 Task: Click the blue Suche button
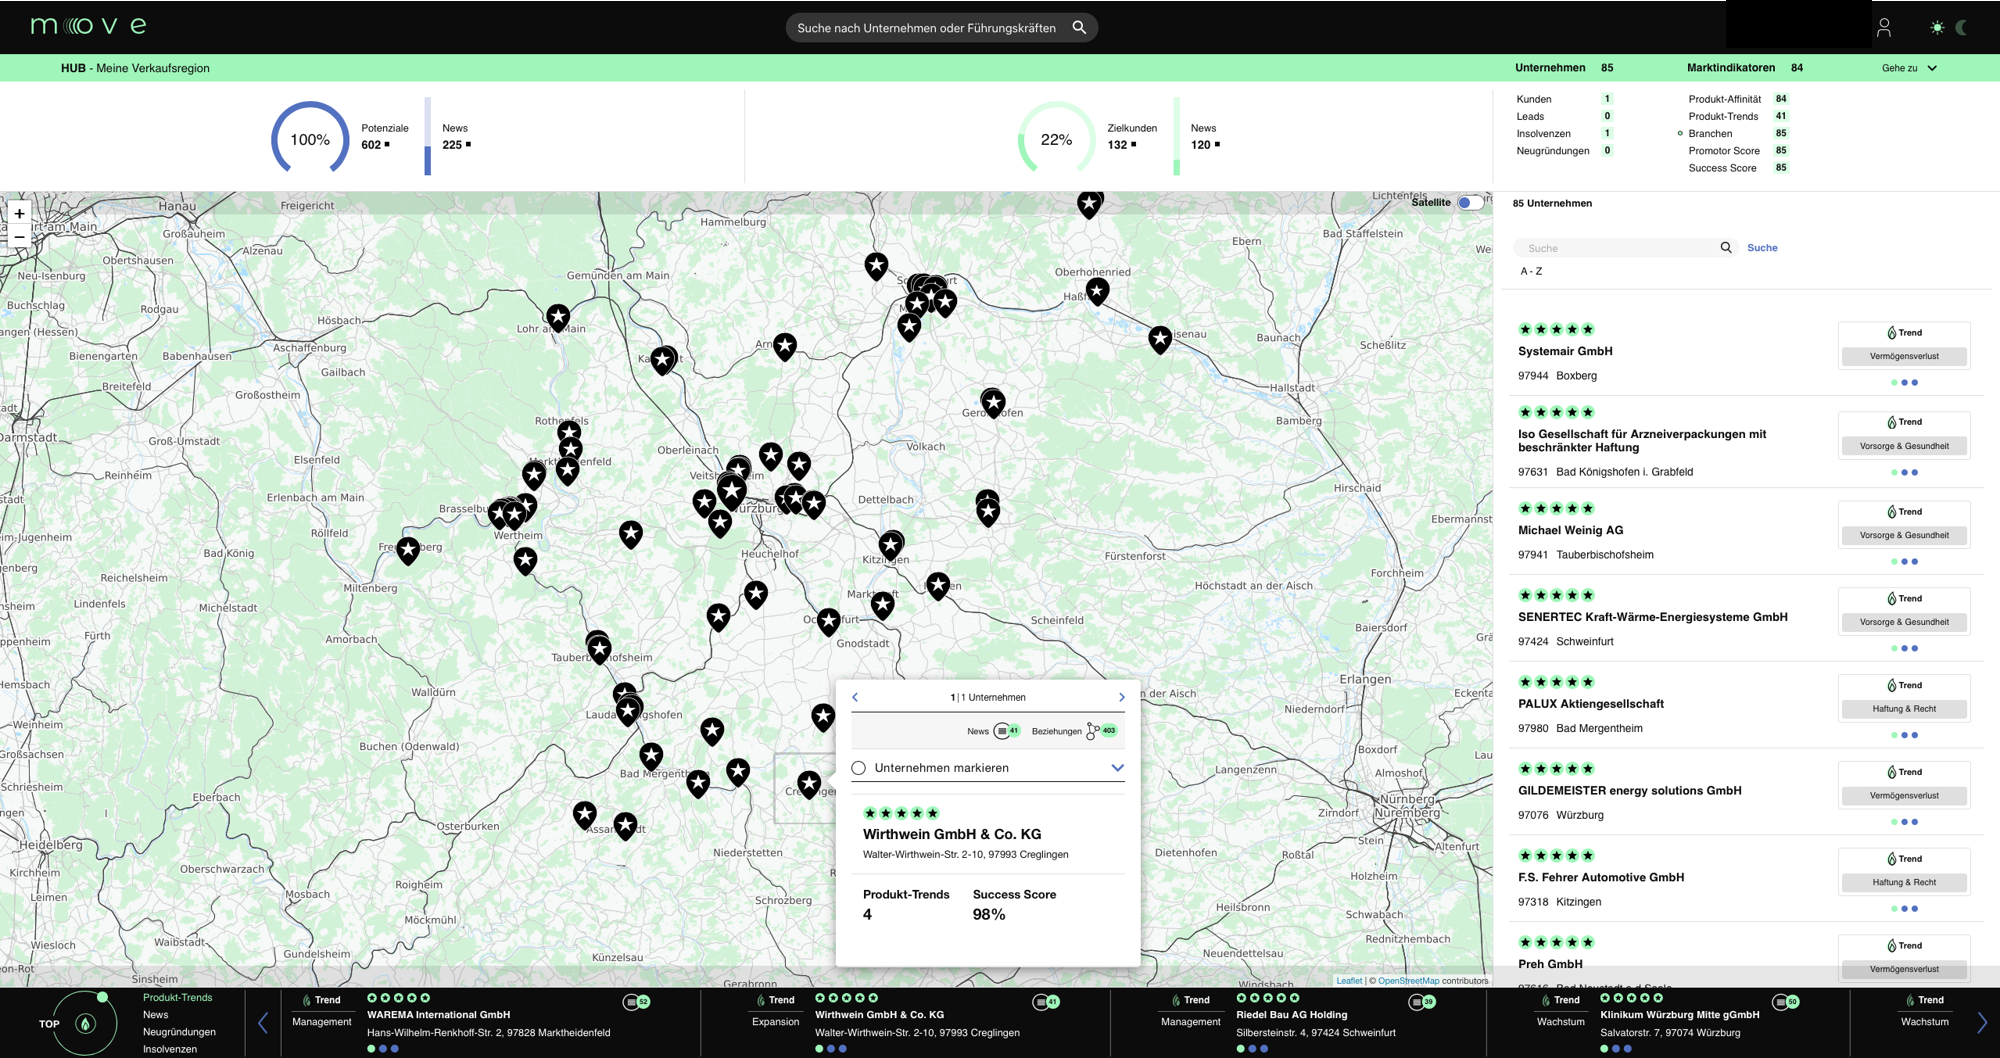point(1762,248)
